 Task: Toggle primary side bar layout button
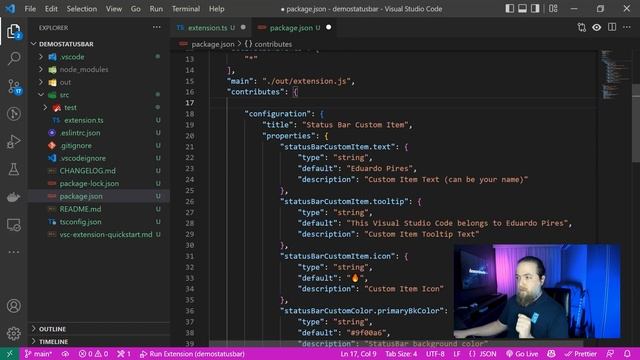(x=509, y=9)
